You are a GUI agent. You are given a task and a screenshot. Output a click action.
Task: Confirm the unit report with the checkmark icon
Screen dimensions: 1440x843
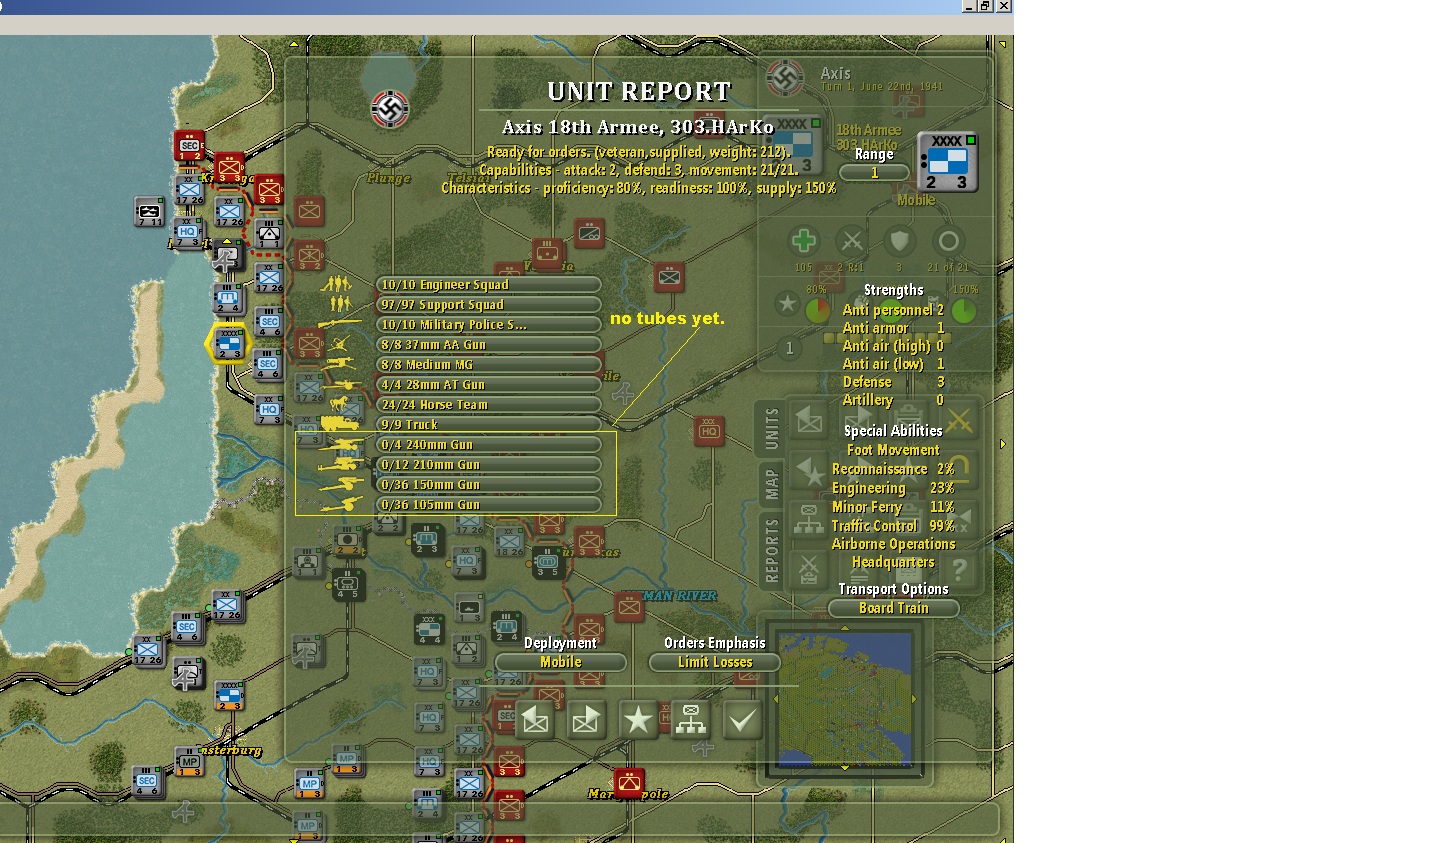(x=742, y=719)
